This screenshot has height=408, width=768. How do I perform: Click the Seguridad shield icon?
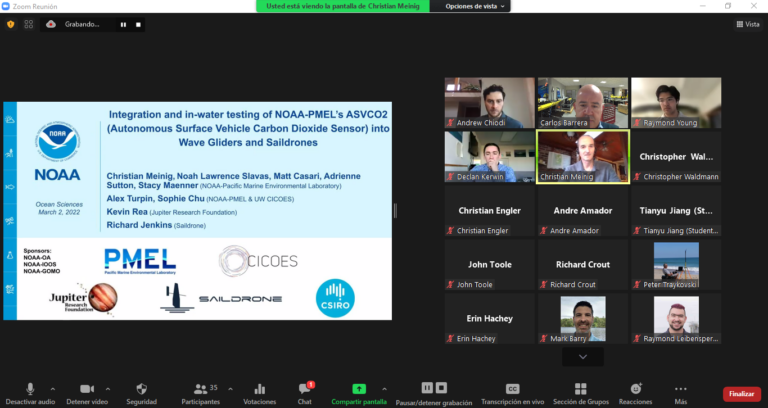click(141, 389)
